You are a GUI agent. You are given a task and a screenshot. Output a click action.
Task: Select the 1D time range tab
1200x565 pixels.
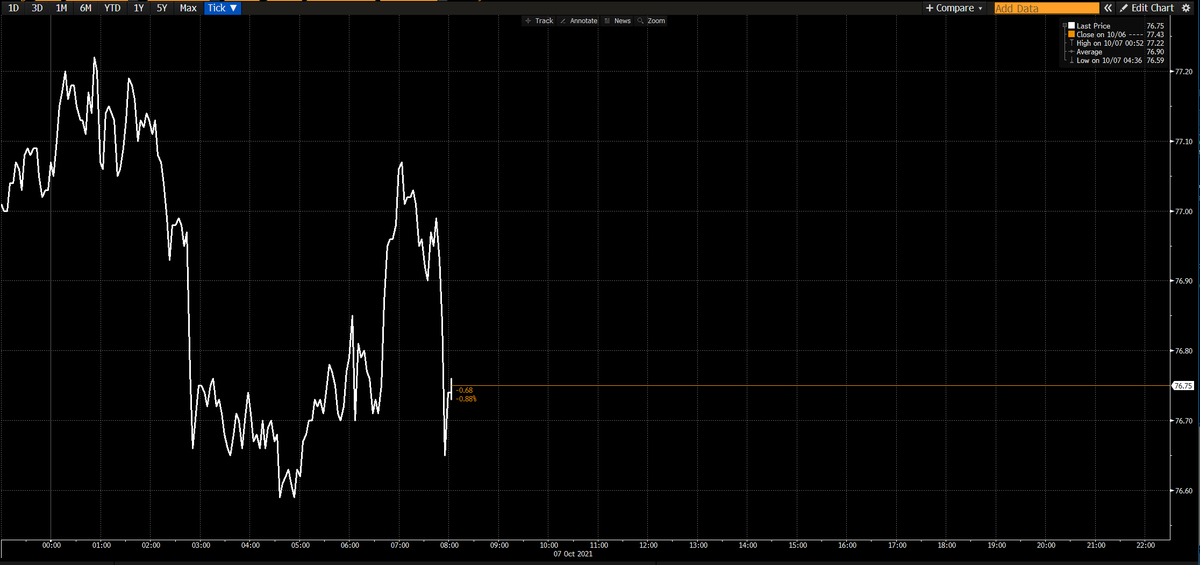pos(13,7)
